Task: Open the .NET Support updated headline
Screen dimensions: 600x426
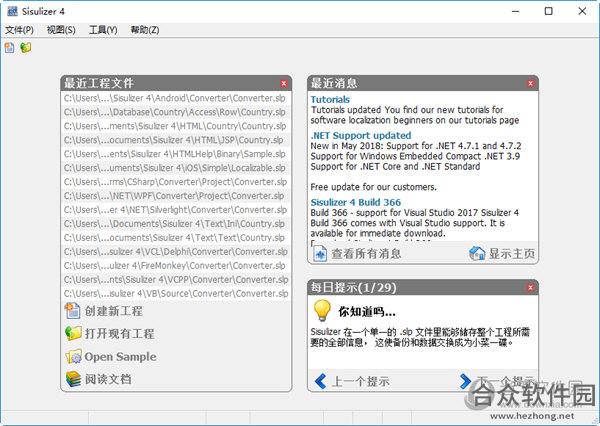Action: [x=361, y=135]
